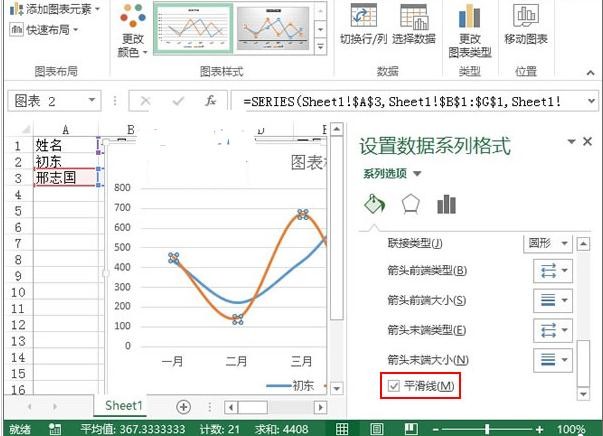603x436 pixels.
Task: Click the 更改图表类型 icon
Action: (x=470, y=16)
